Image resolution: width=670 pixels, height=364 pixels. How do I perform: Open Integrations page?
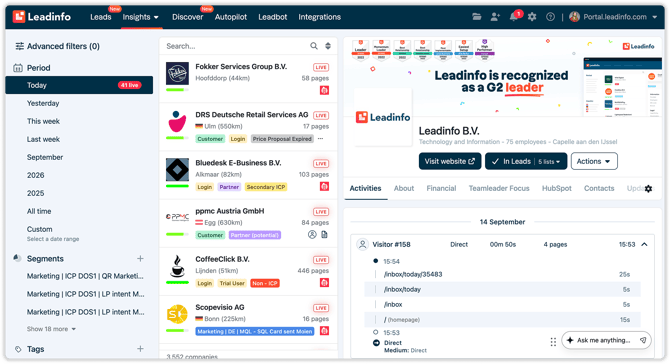(320, 17)
